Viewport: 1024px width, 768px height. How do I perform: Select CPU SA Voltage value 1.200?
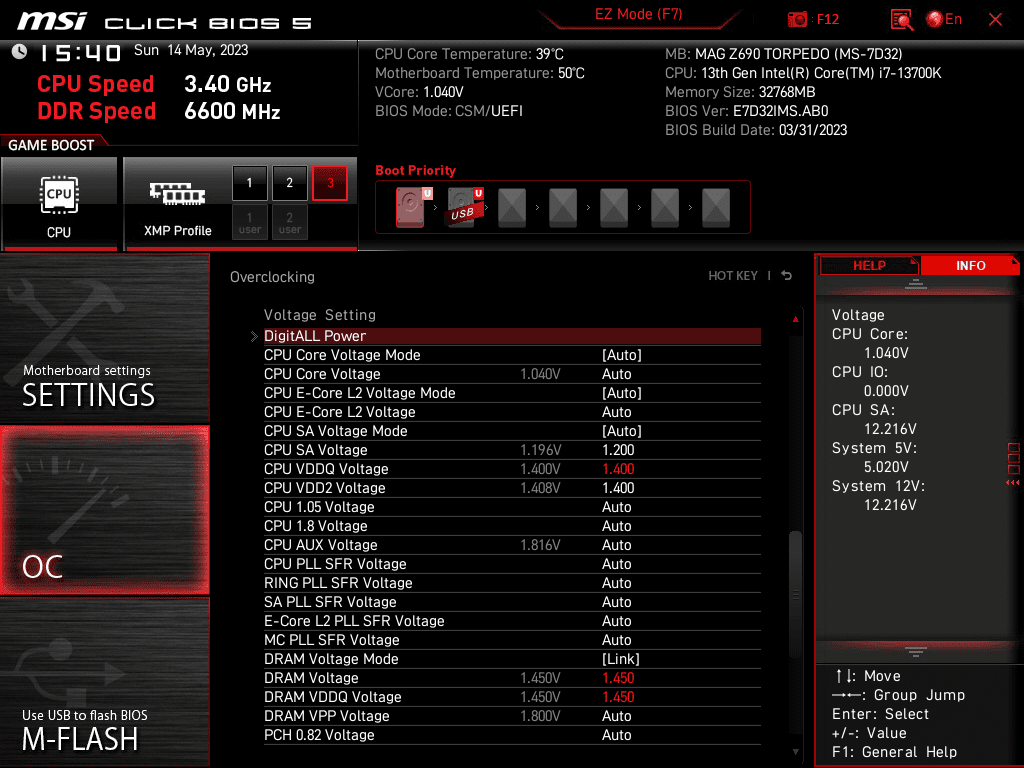tap(618, 450)
